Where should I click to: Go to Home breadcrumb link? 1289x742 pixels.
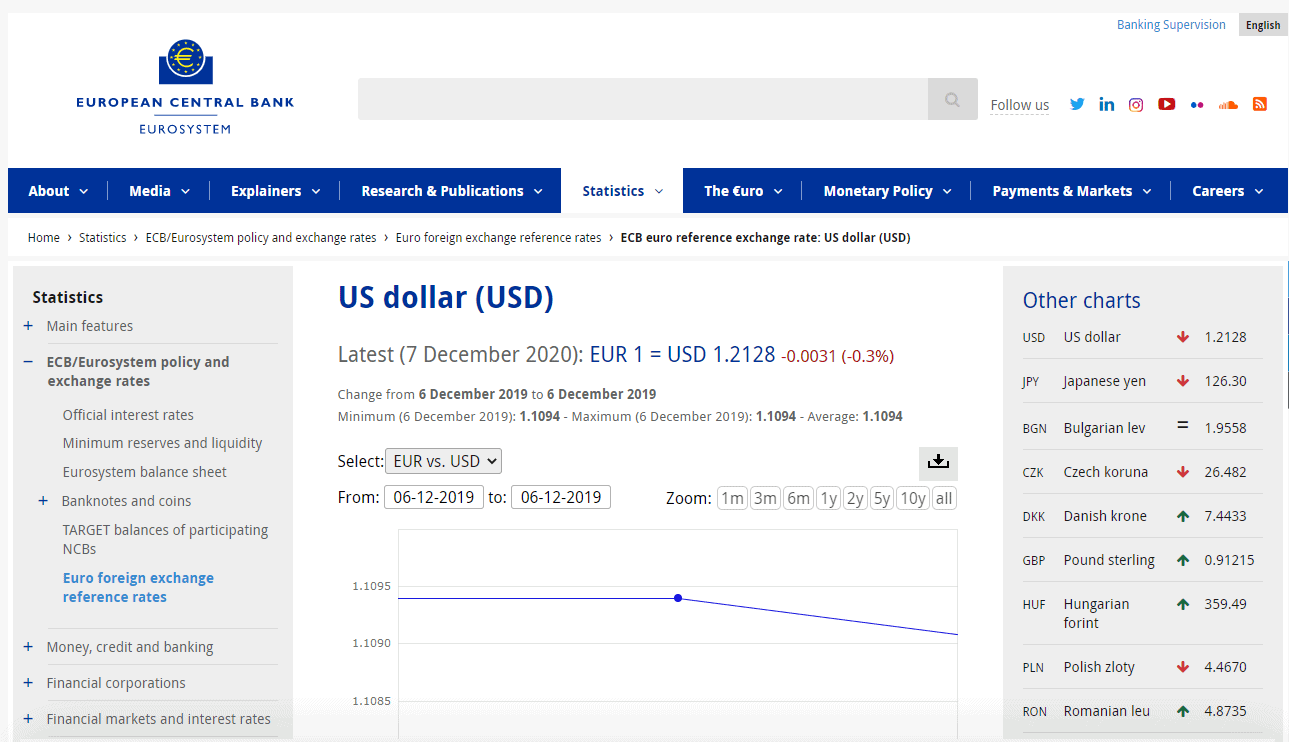[x=44, y=238]
